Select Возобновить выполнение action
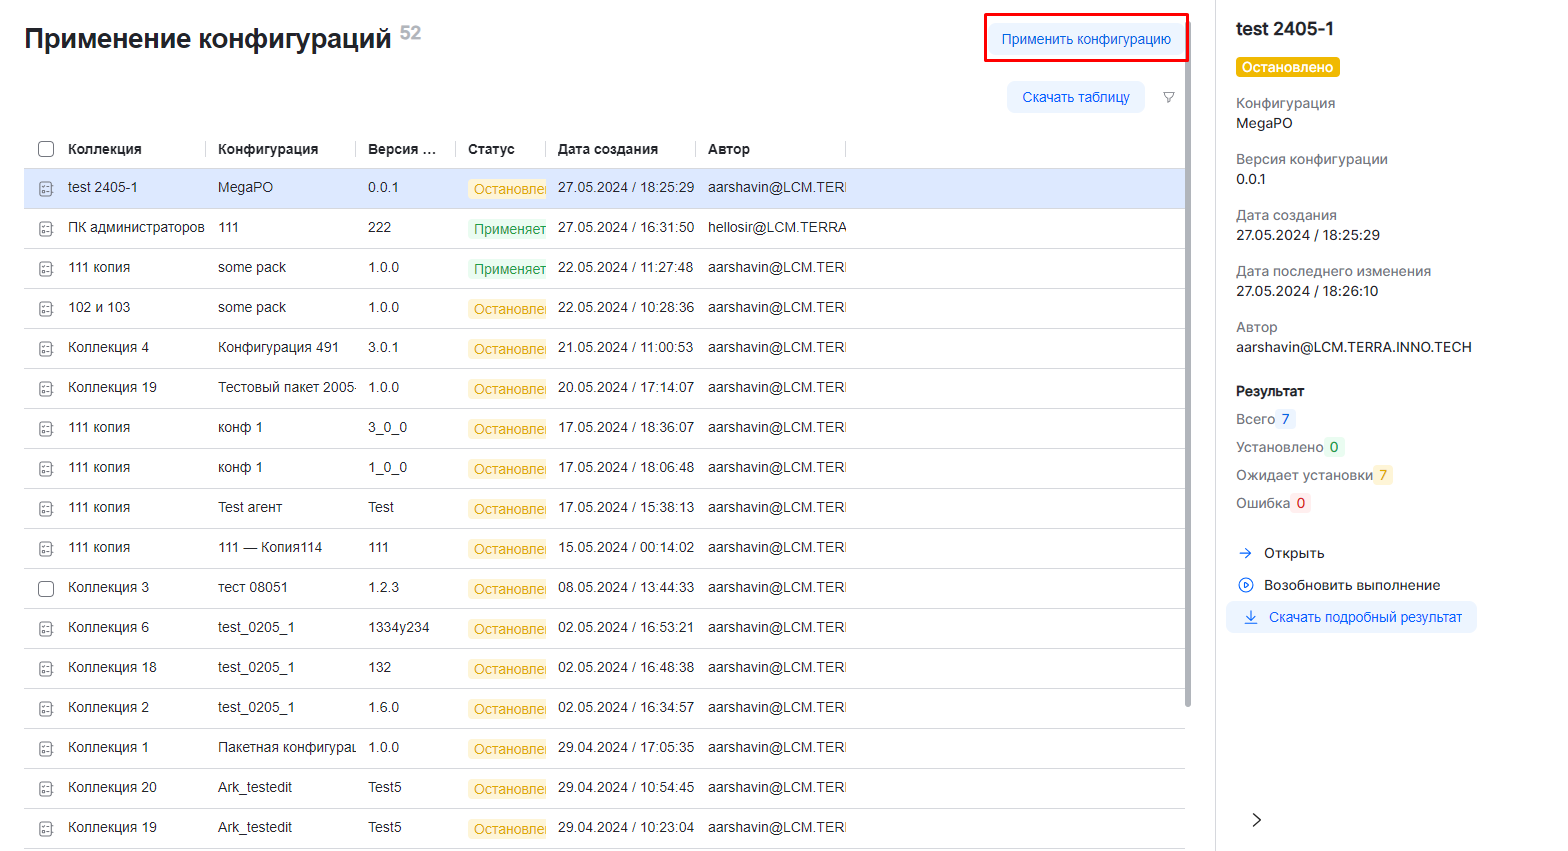This screenshot has height=851, width=1568. (1351, 585)
